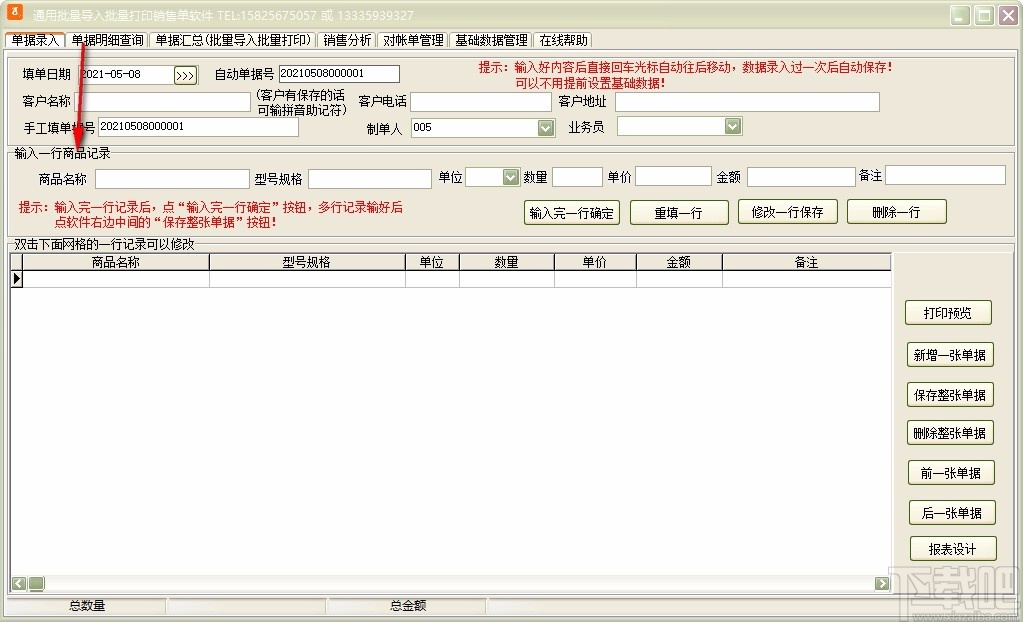Switch to the 对帐单管理 tab
Screen dimensions: 1023x622
(411, 40)
